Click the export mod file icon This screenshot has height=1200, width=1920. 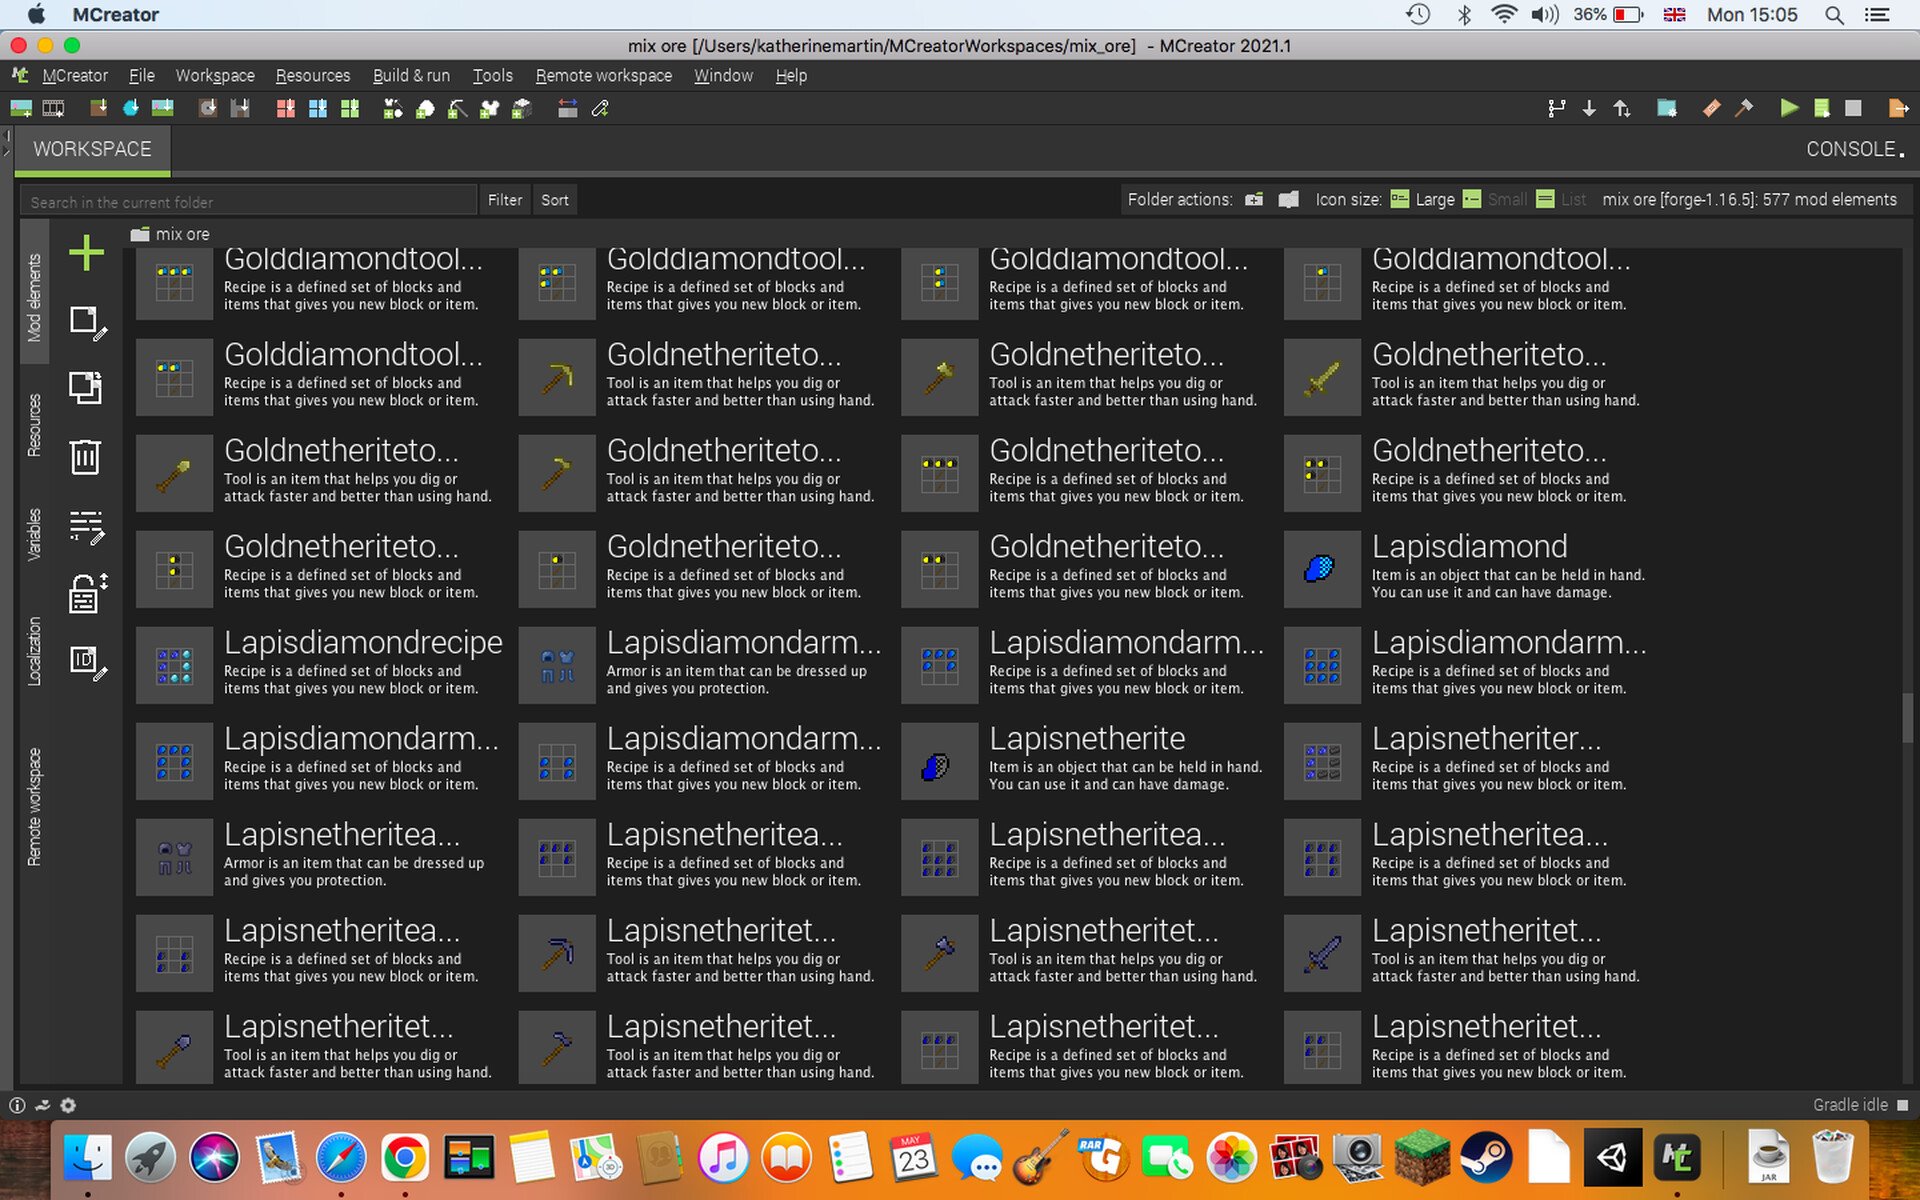click(1897, 108)
